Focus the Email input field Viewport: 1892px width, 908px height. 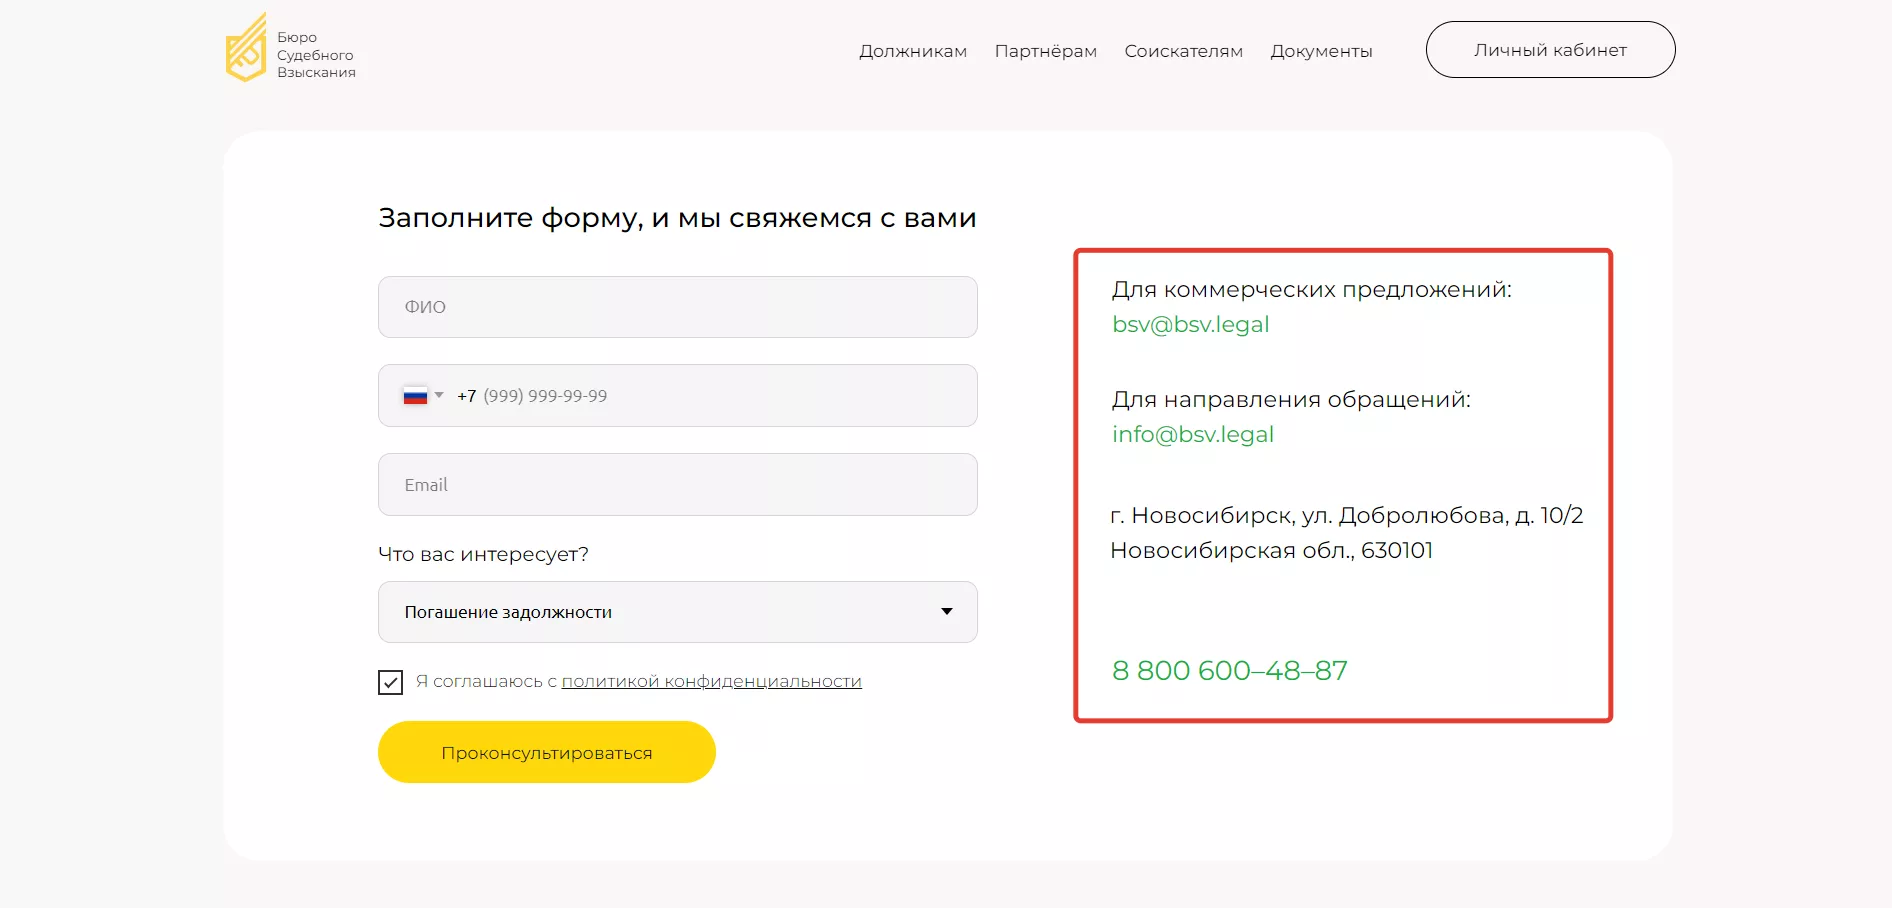click(x=678, y=485)
